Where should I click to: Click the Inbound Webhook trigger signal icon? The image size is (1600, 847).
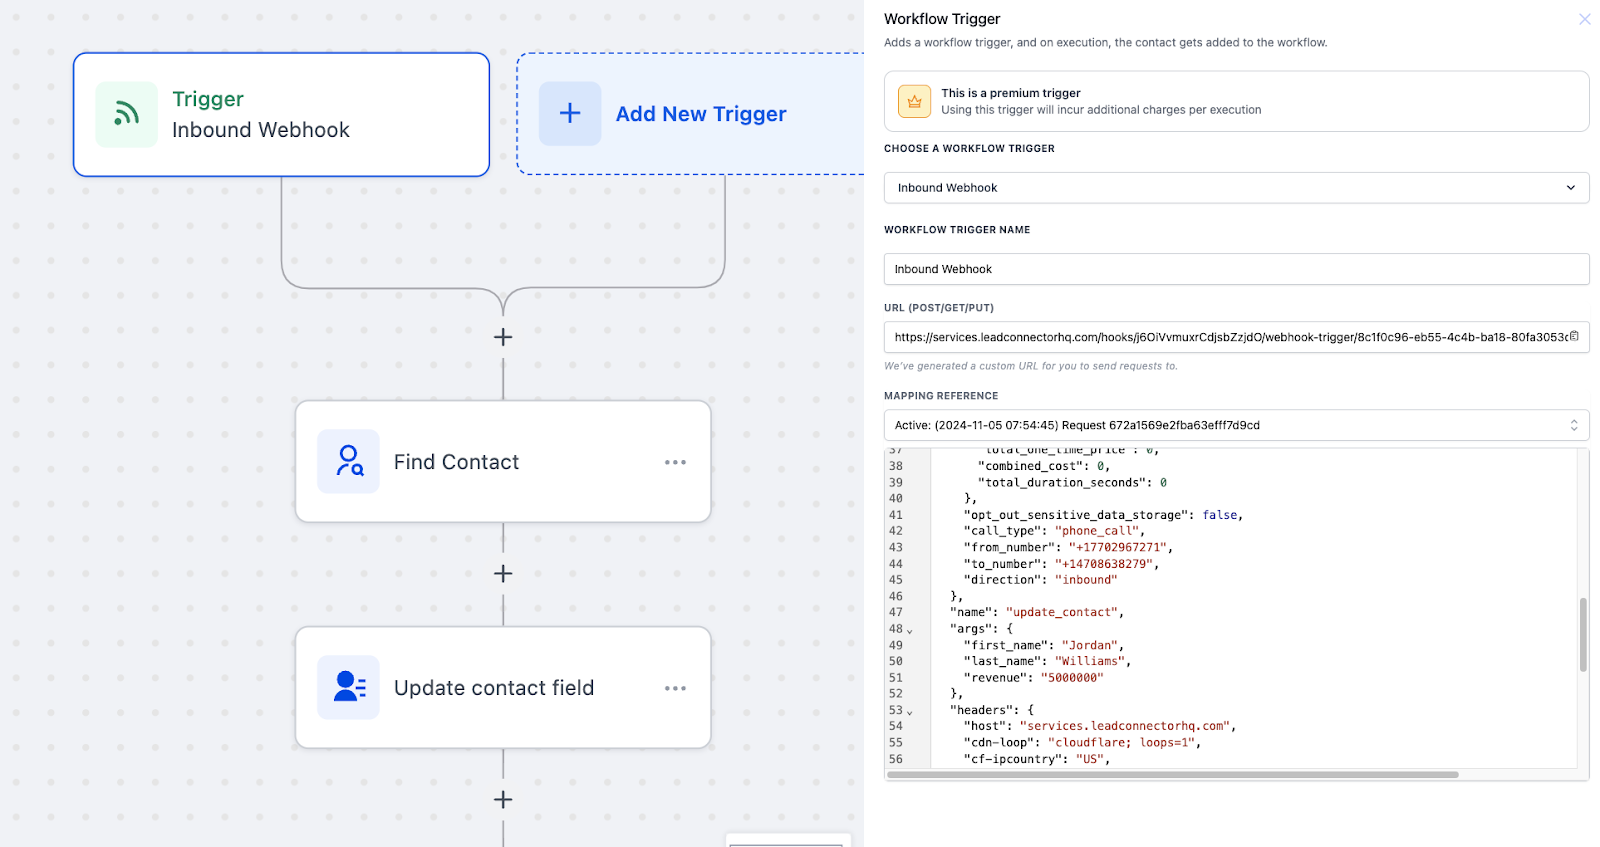126,114
